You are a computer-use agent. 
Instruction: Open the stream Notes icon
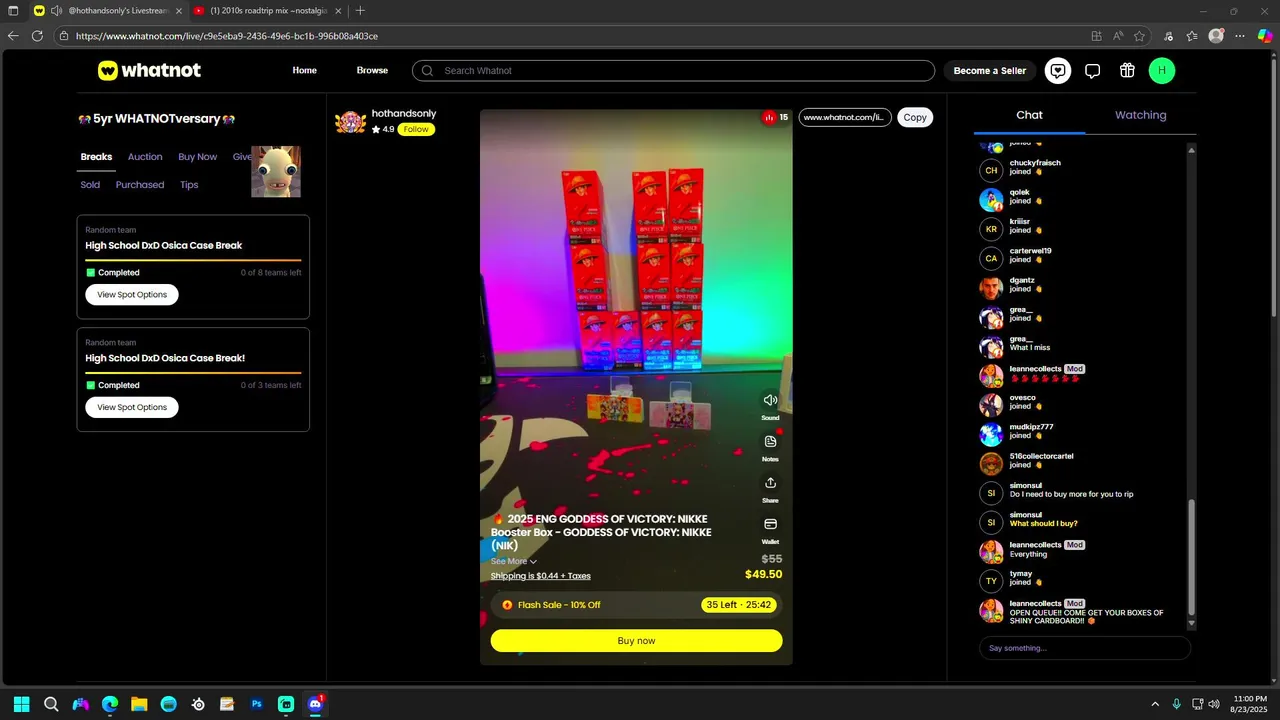pyautogui.click(x=770, y=441)
